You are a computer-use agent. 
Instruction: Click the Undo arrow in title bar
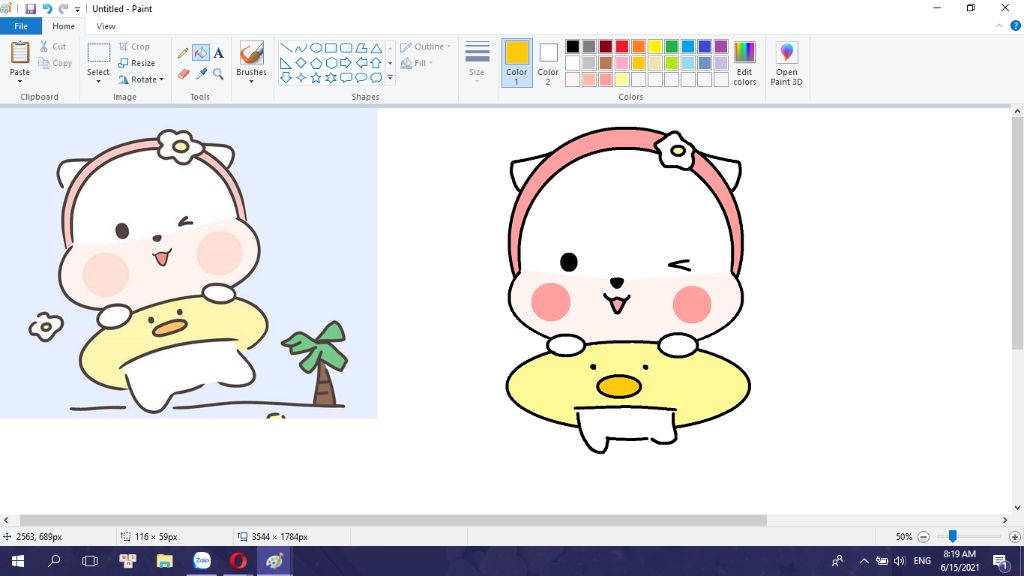click(47, 8)
